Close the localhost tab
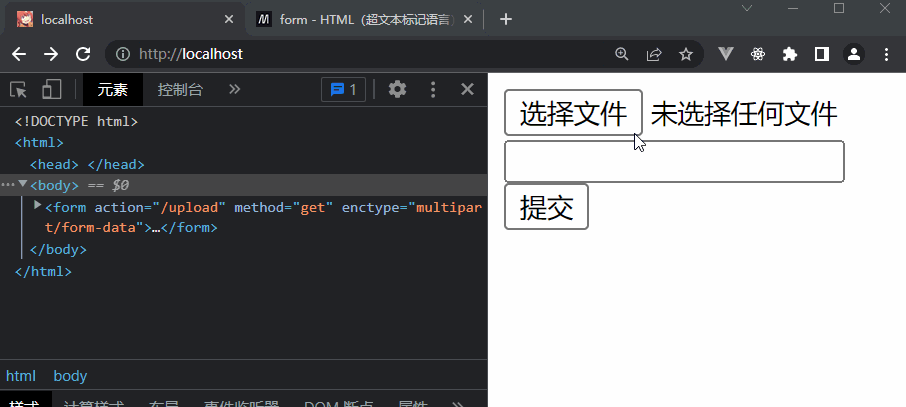The width and height of the screenshot is (906, 407). 229,19
